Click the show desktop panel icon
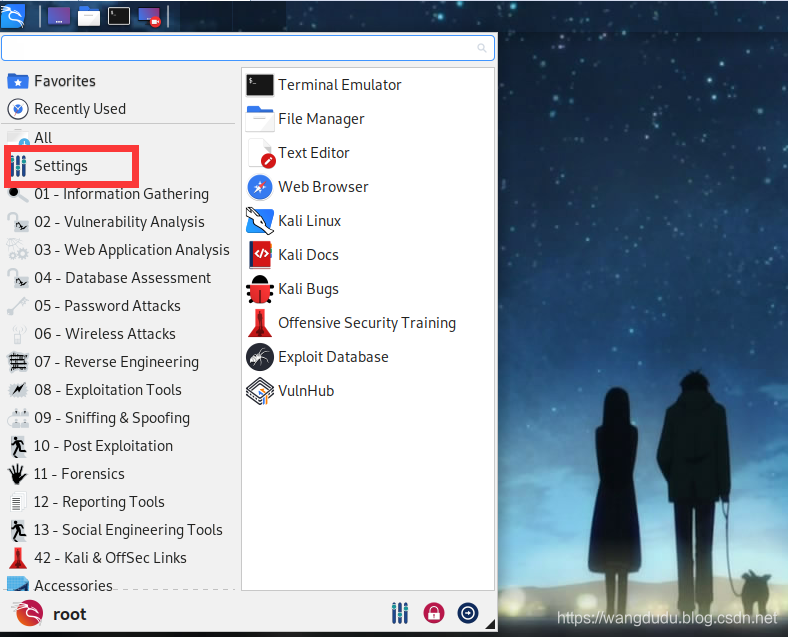The image size is (788, 637). coord(59,16)
